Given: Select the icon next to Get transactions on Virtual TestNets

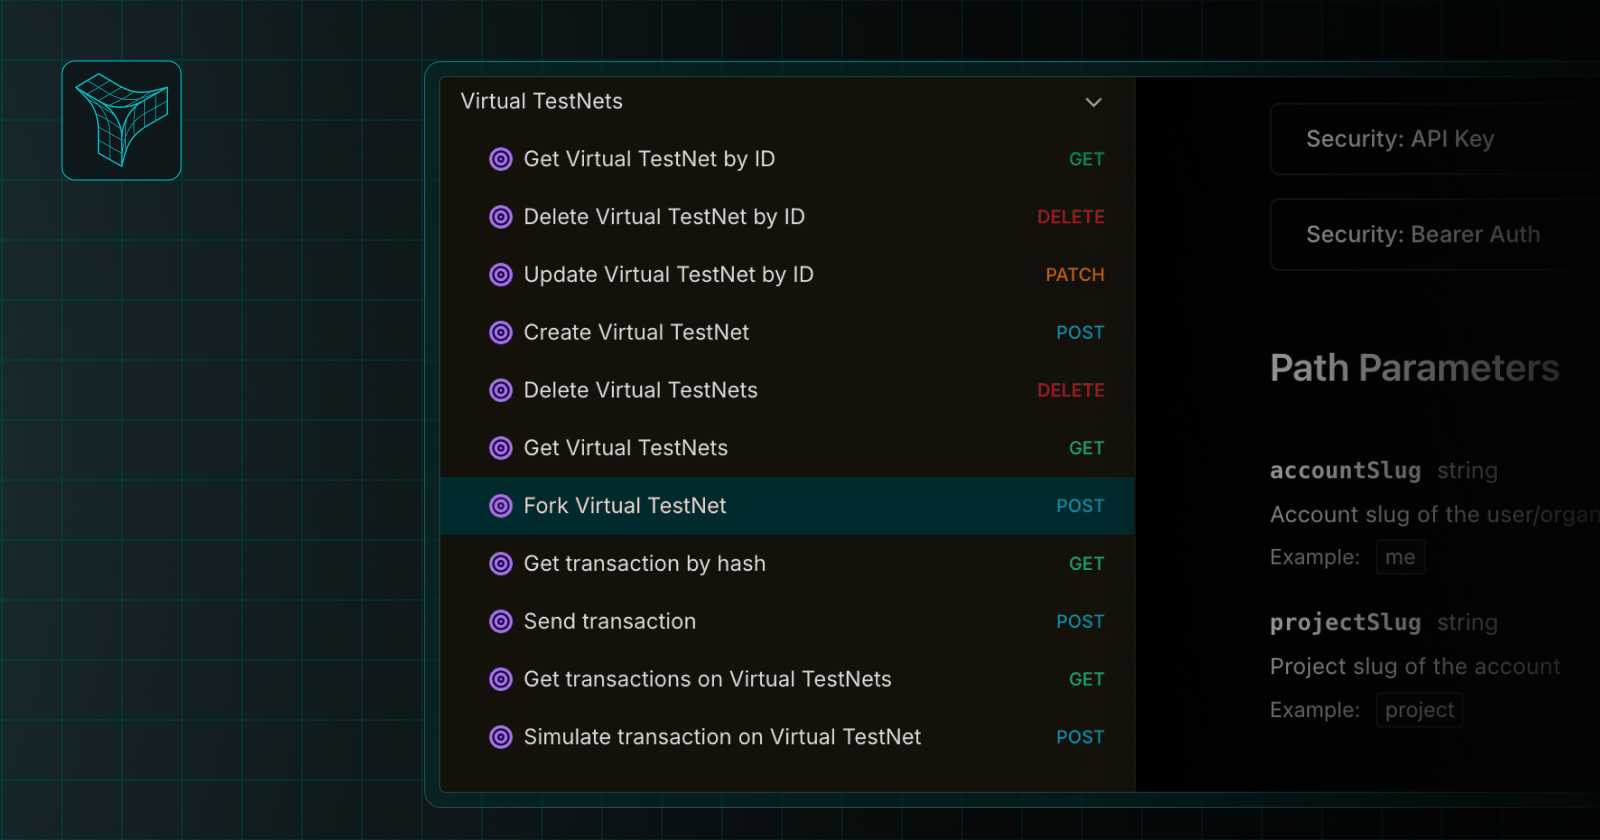Looking at the screenshot, I should 501,679.
